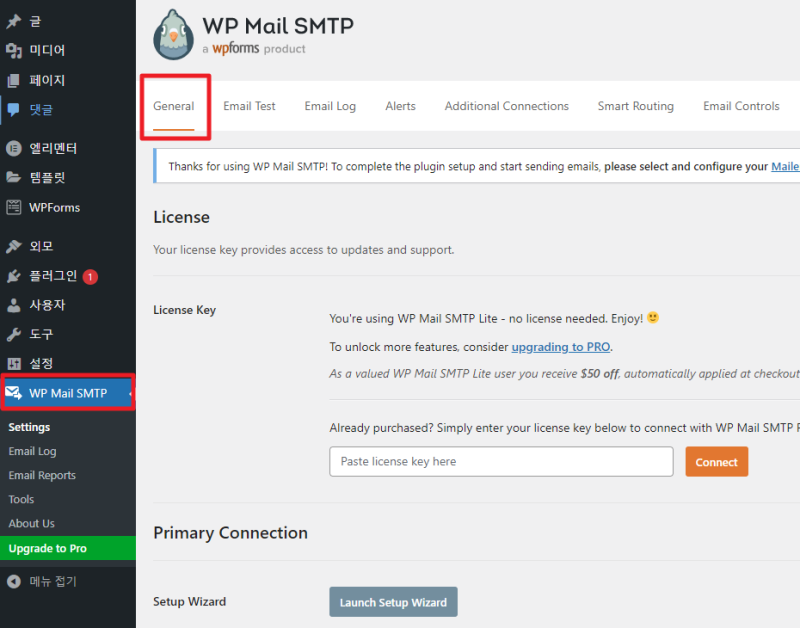Click the 메뉴 접기 collapse arrow icon

point(14,581)
